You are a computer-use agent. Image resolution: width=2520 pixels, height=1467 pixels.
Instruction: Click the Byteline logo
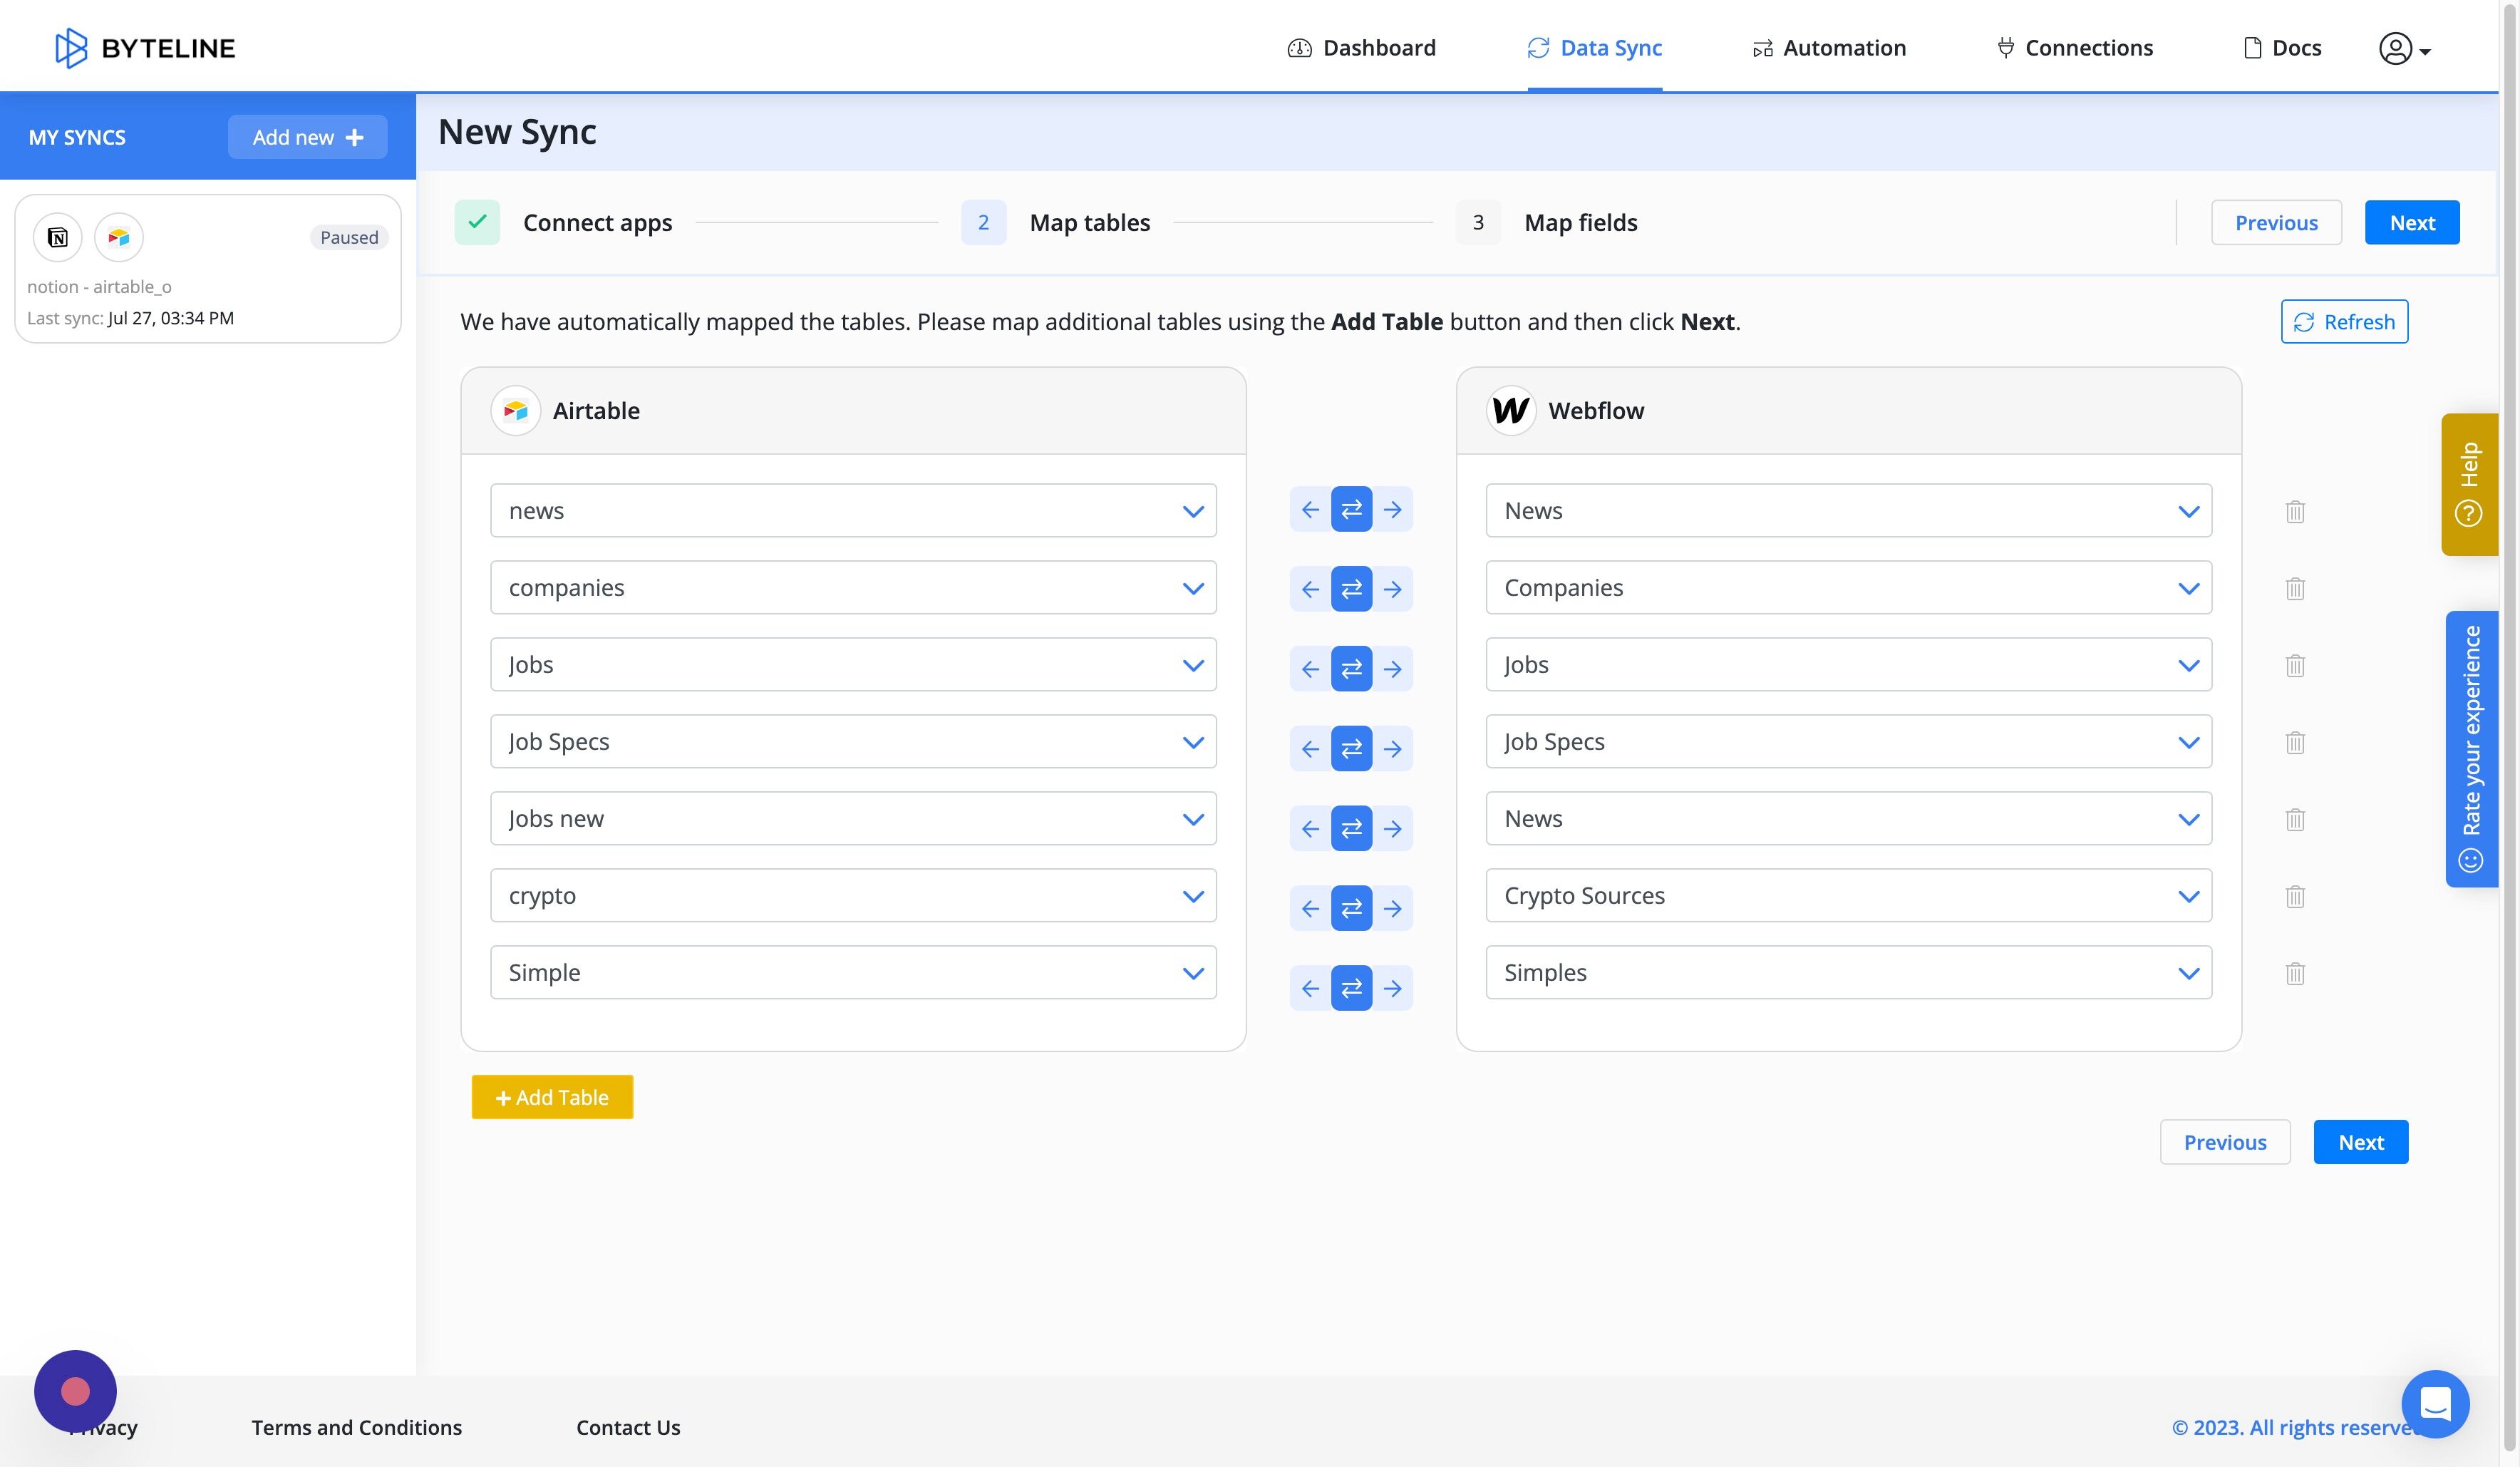click(145, 48)
